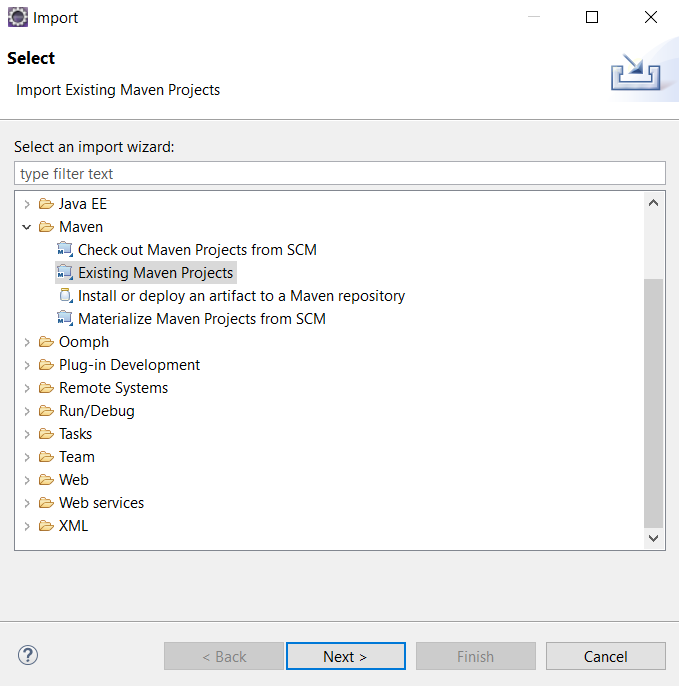The height and width of the screenshot is (686, 679).
Task: Expand the Oomph category
Action: (x=27, y=342)
